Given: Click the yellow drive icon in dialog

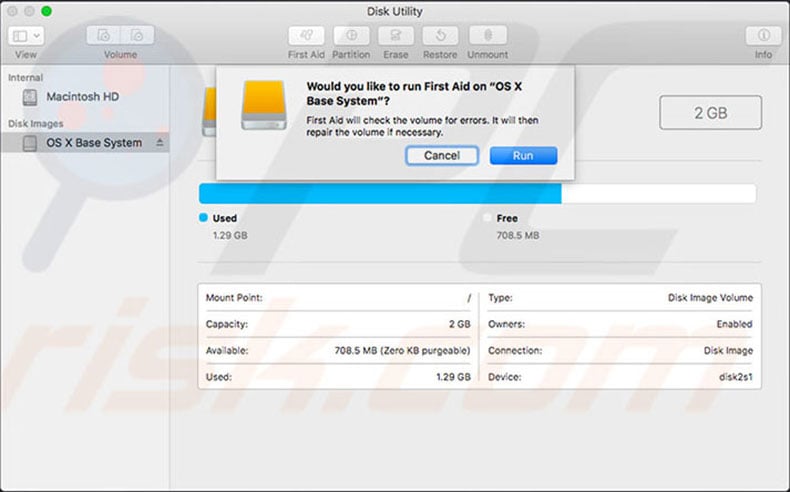Looking at the screenshot, I should 264,105.
